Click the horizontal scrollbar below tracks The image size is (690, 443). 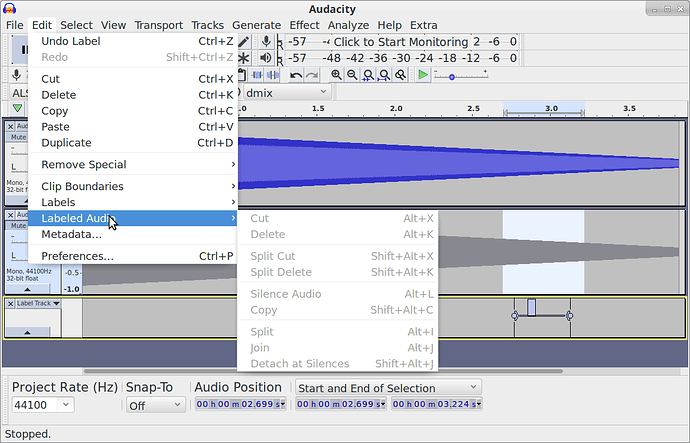pos(323,371)
